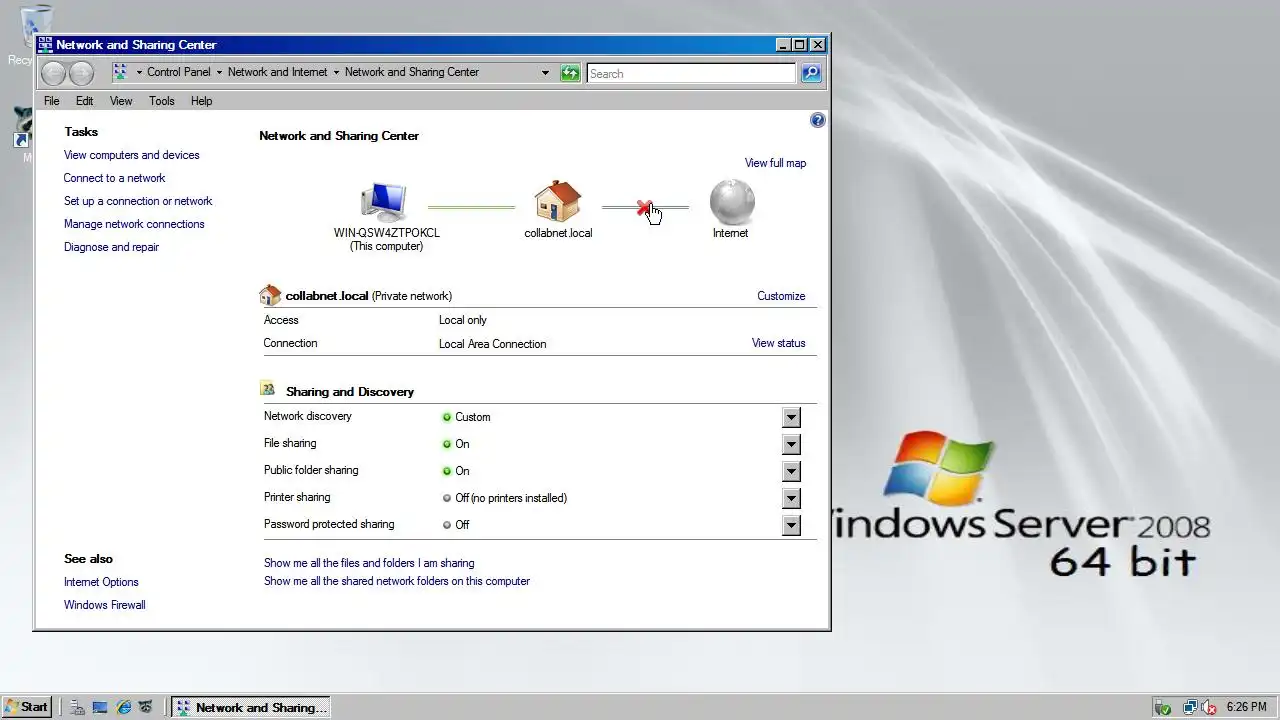Click the Search input field
The width and height of the screenshot is (1280, 720).
pos(691,73)
